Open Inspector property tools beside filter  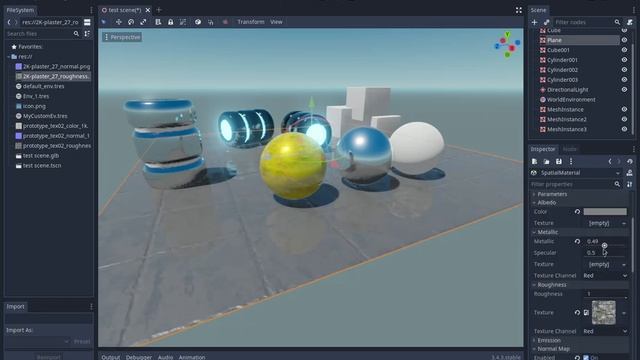630,184
